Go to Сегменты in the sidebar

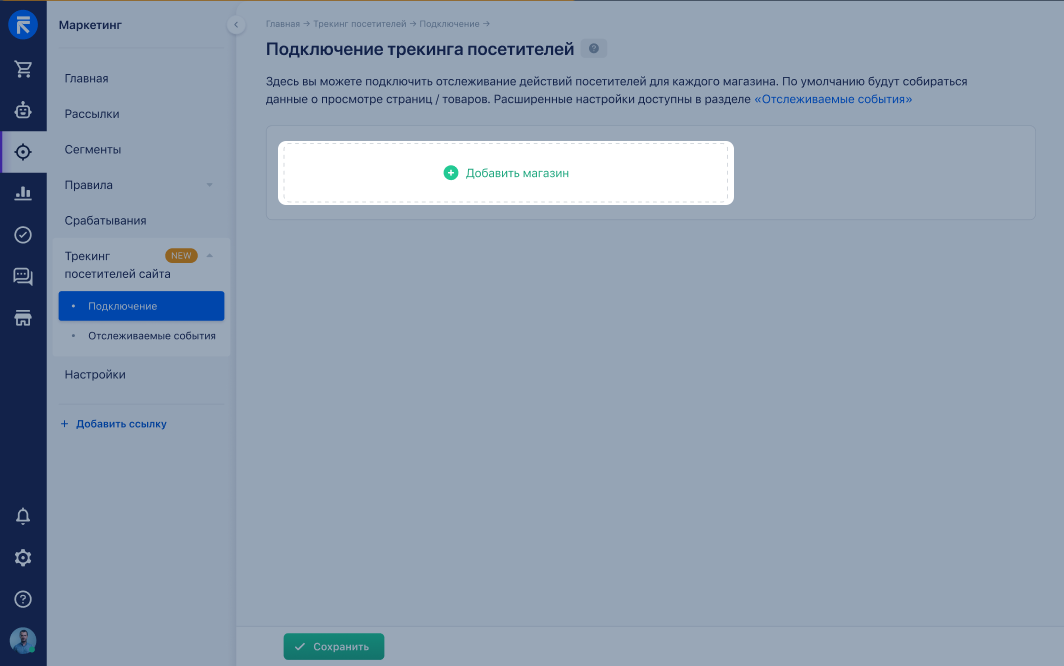(x=93, y=149)
